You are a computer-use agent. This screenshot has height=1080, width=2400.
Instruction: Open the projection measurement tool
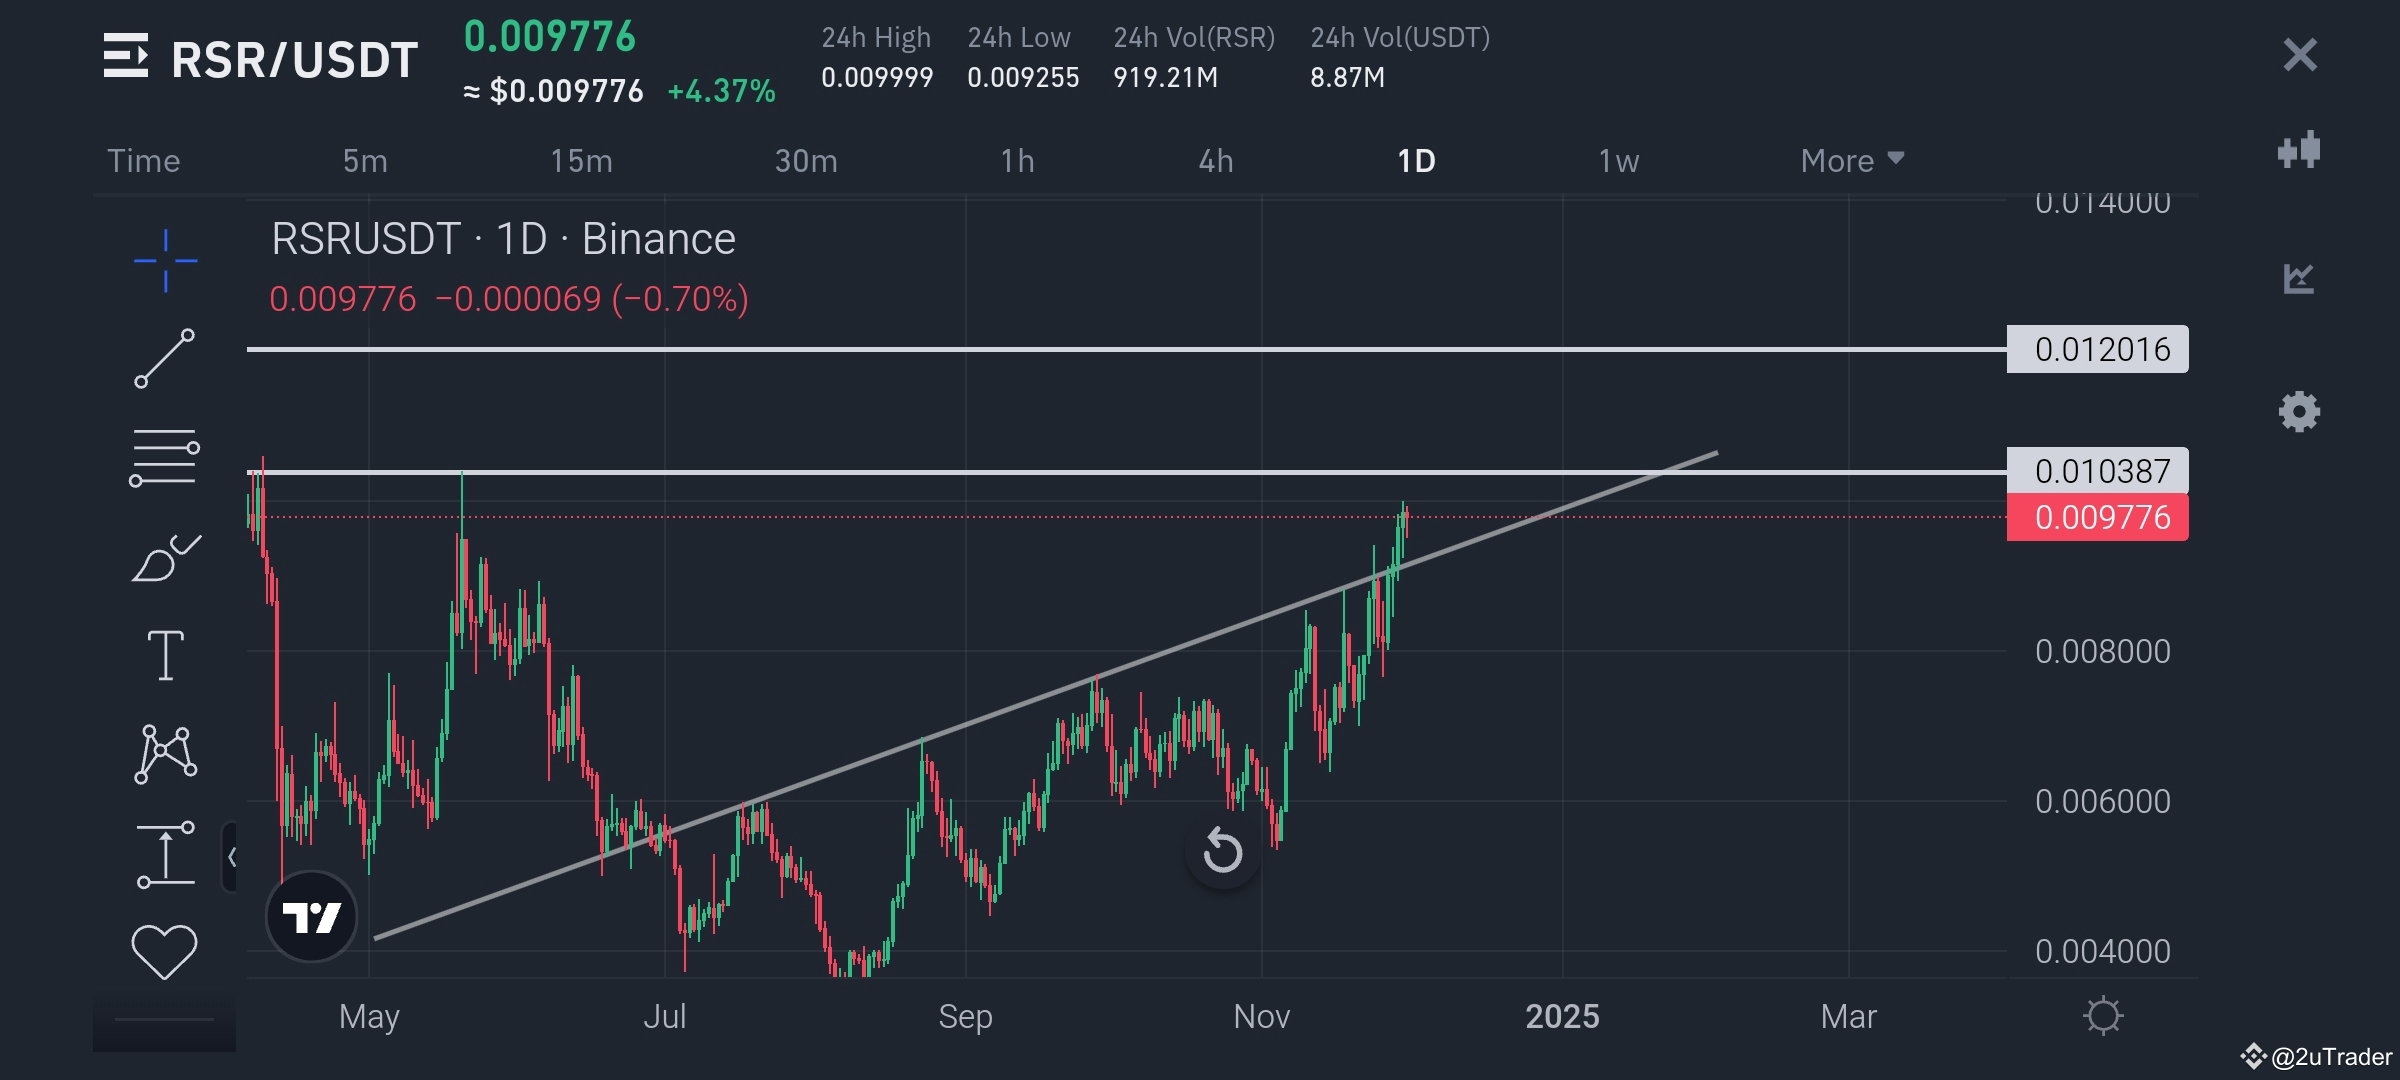click(163, 852)
